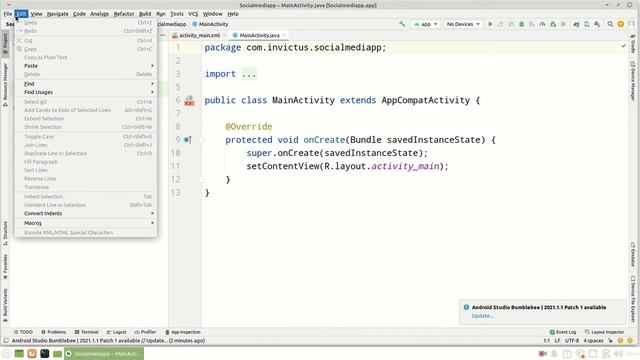Click the tool window toggle in status bar corner
The width and height of the screenshot is (640, 360).
point(6,340)
